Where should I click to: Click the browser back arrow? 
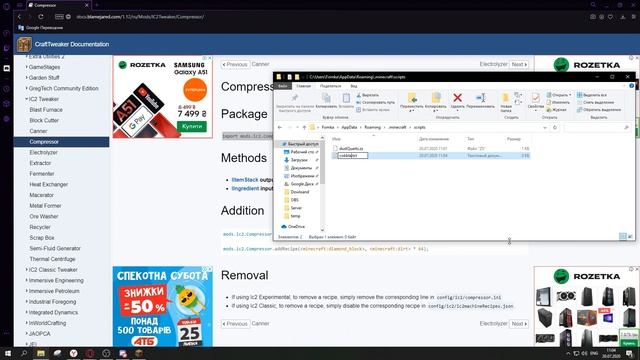pos(19,17)
